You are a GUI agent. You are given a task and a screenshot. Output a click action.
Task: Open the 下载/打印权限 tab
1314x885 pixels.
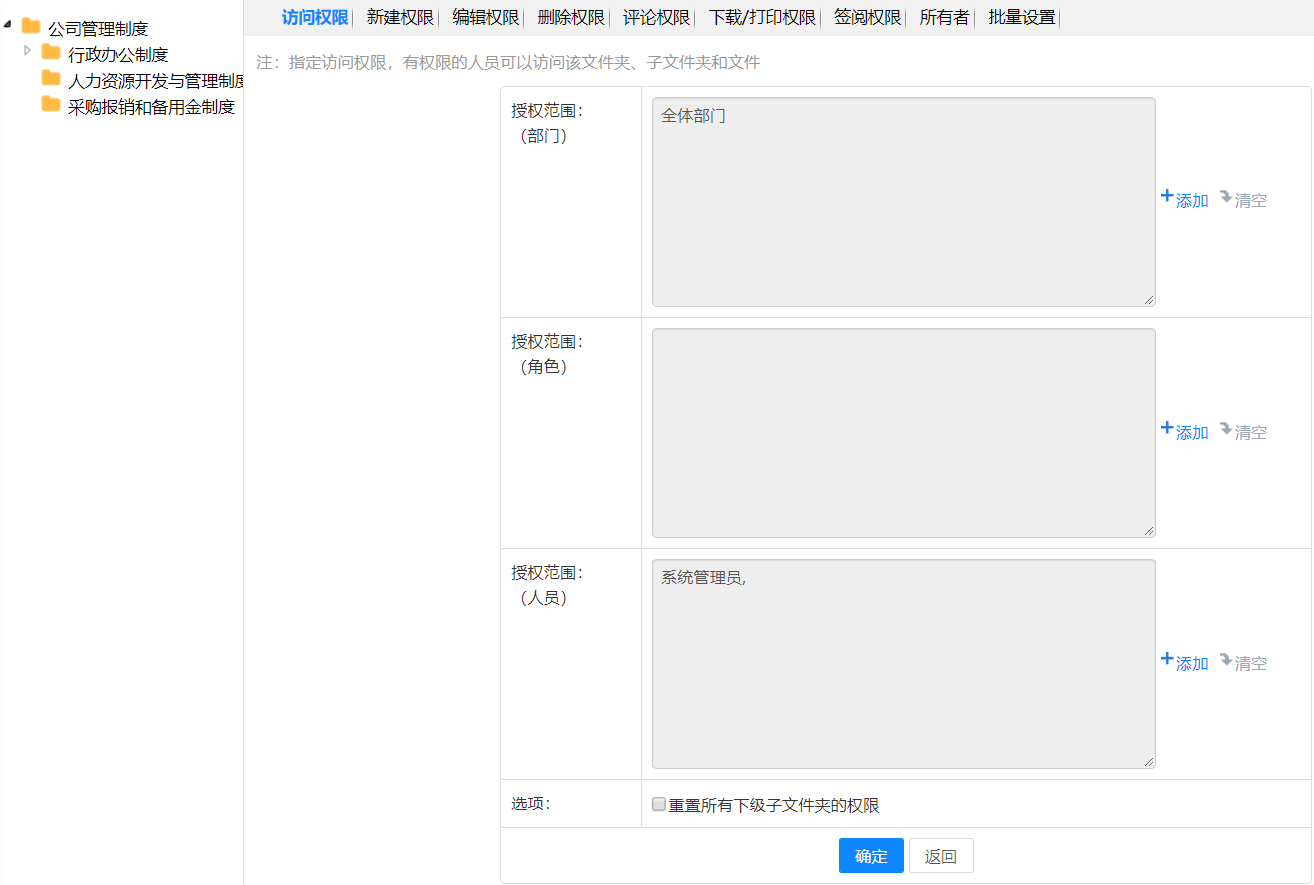(762, 17)
